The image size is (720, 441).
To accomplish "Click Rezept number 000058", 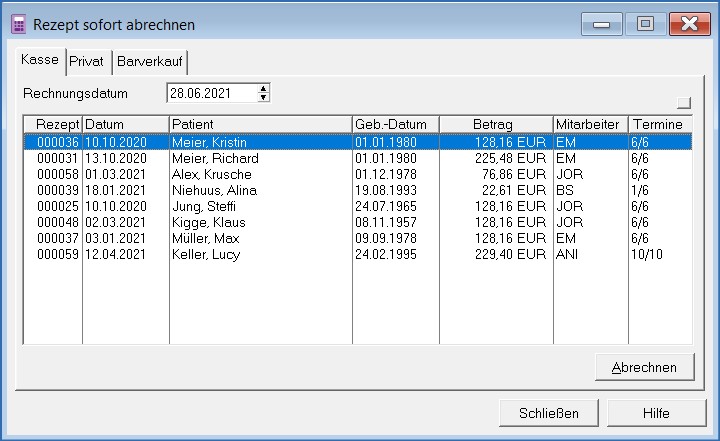I will 57,174.
